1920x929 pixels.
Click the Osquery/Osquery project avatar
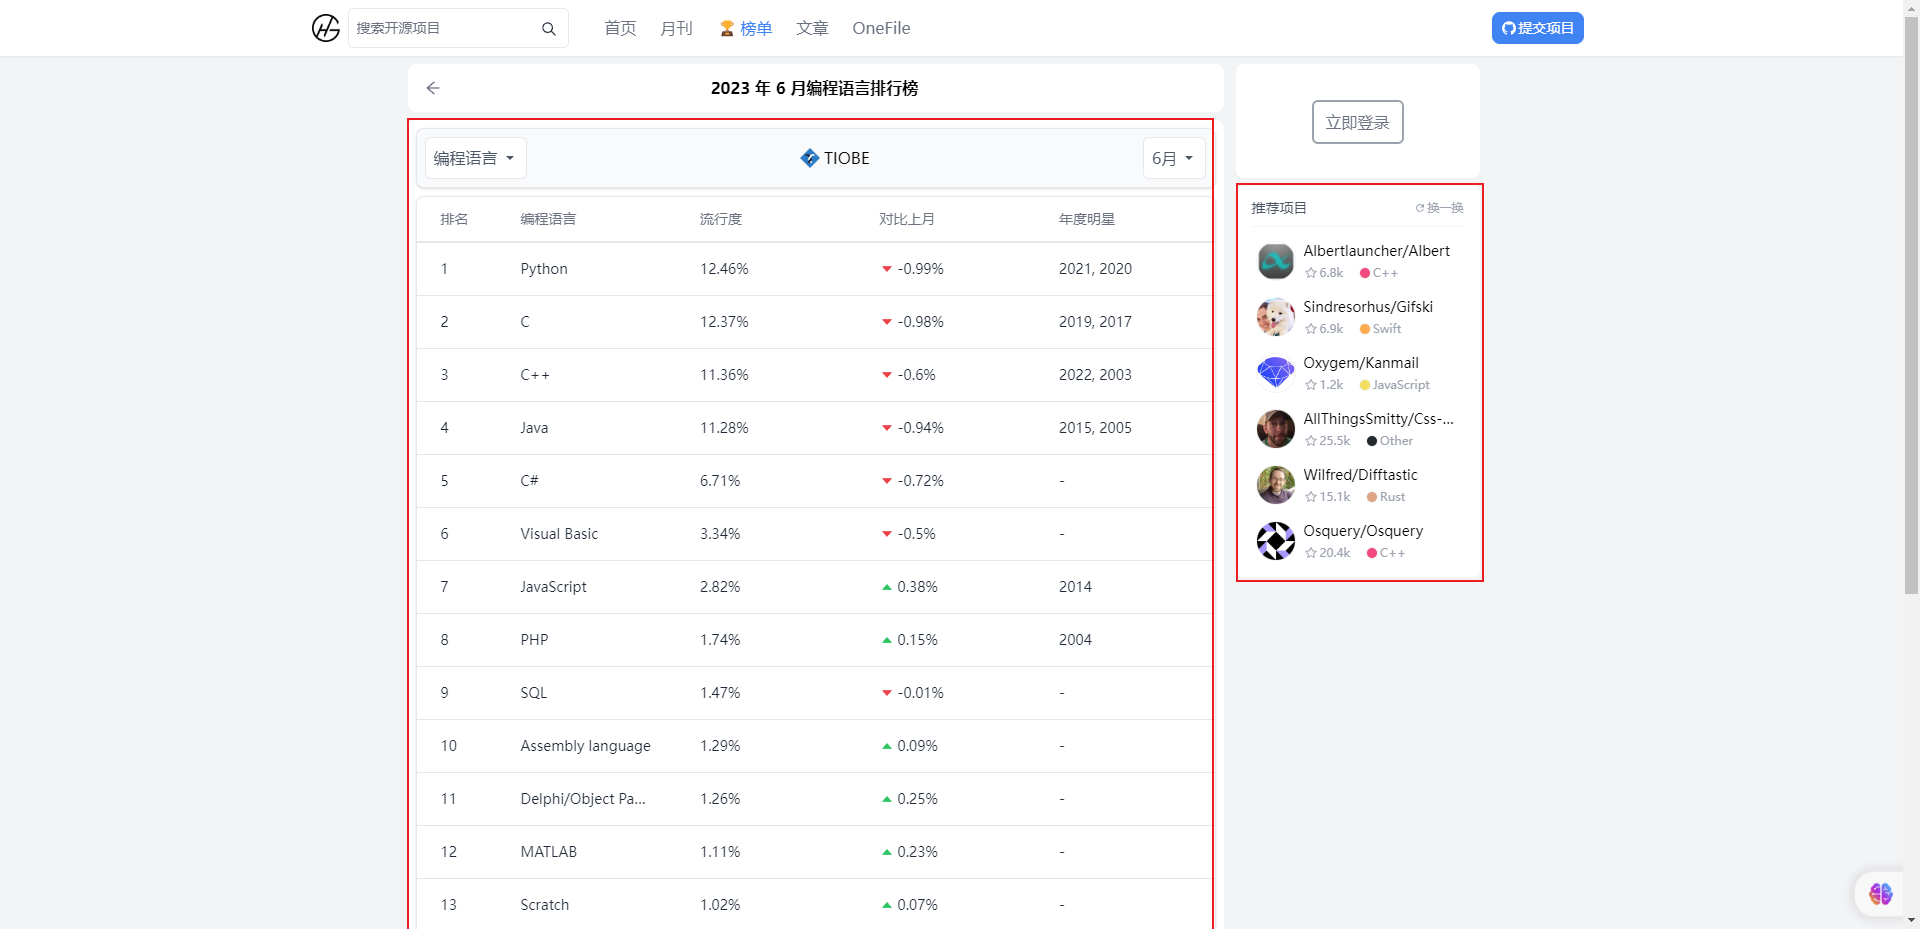1275,541
